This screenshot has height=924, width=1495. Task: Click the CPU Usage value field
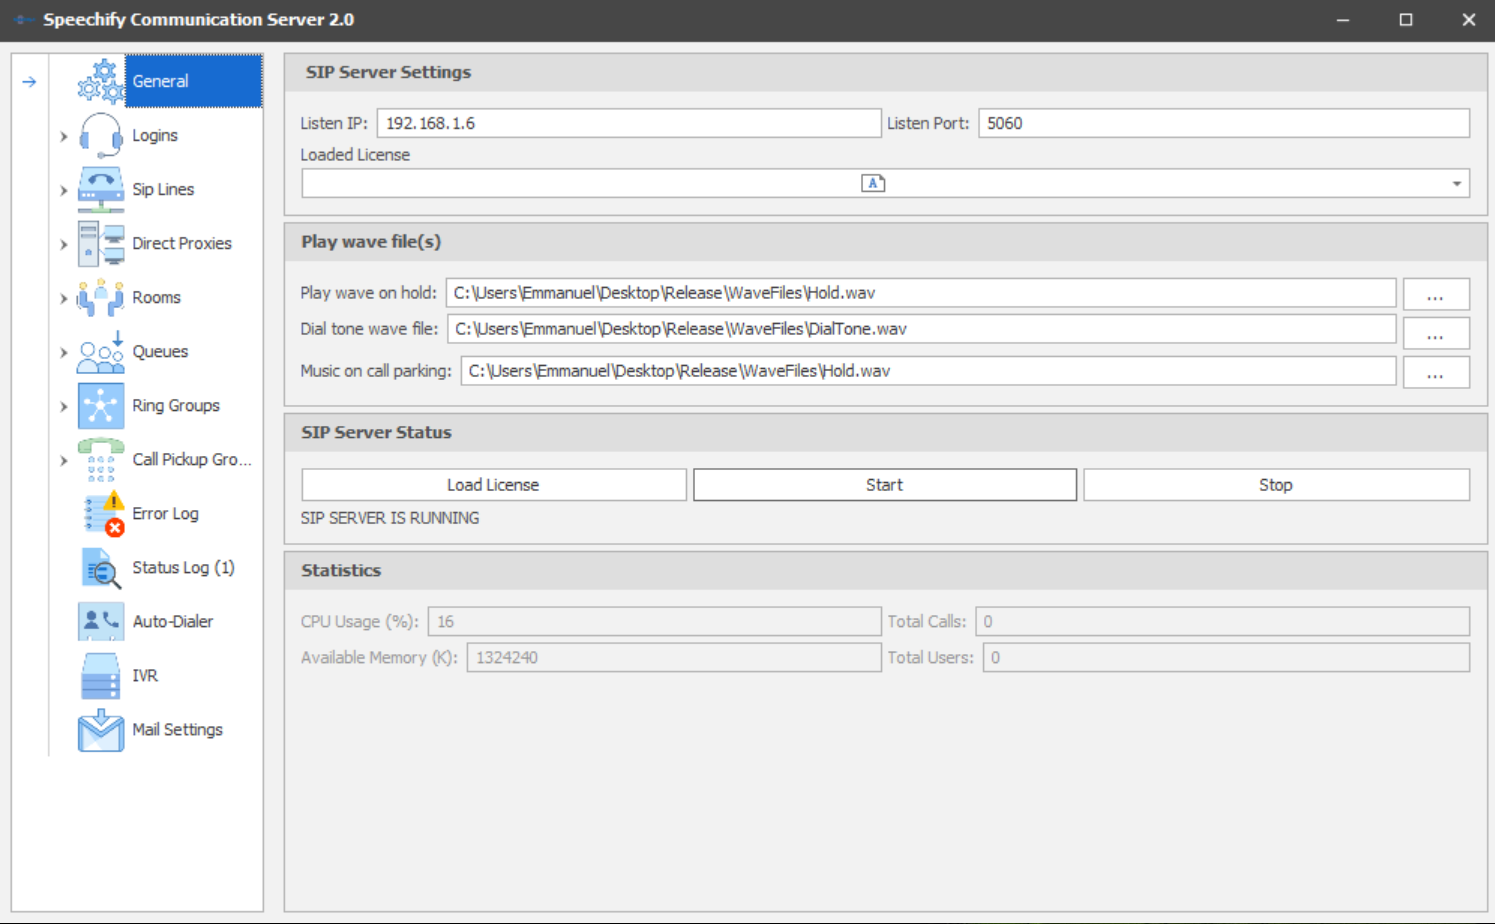654,621
